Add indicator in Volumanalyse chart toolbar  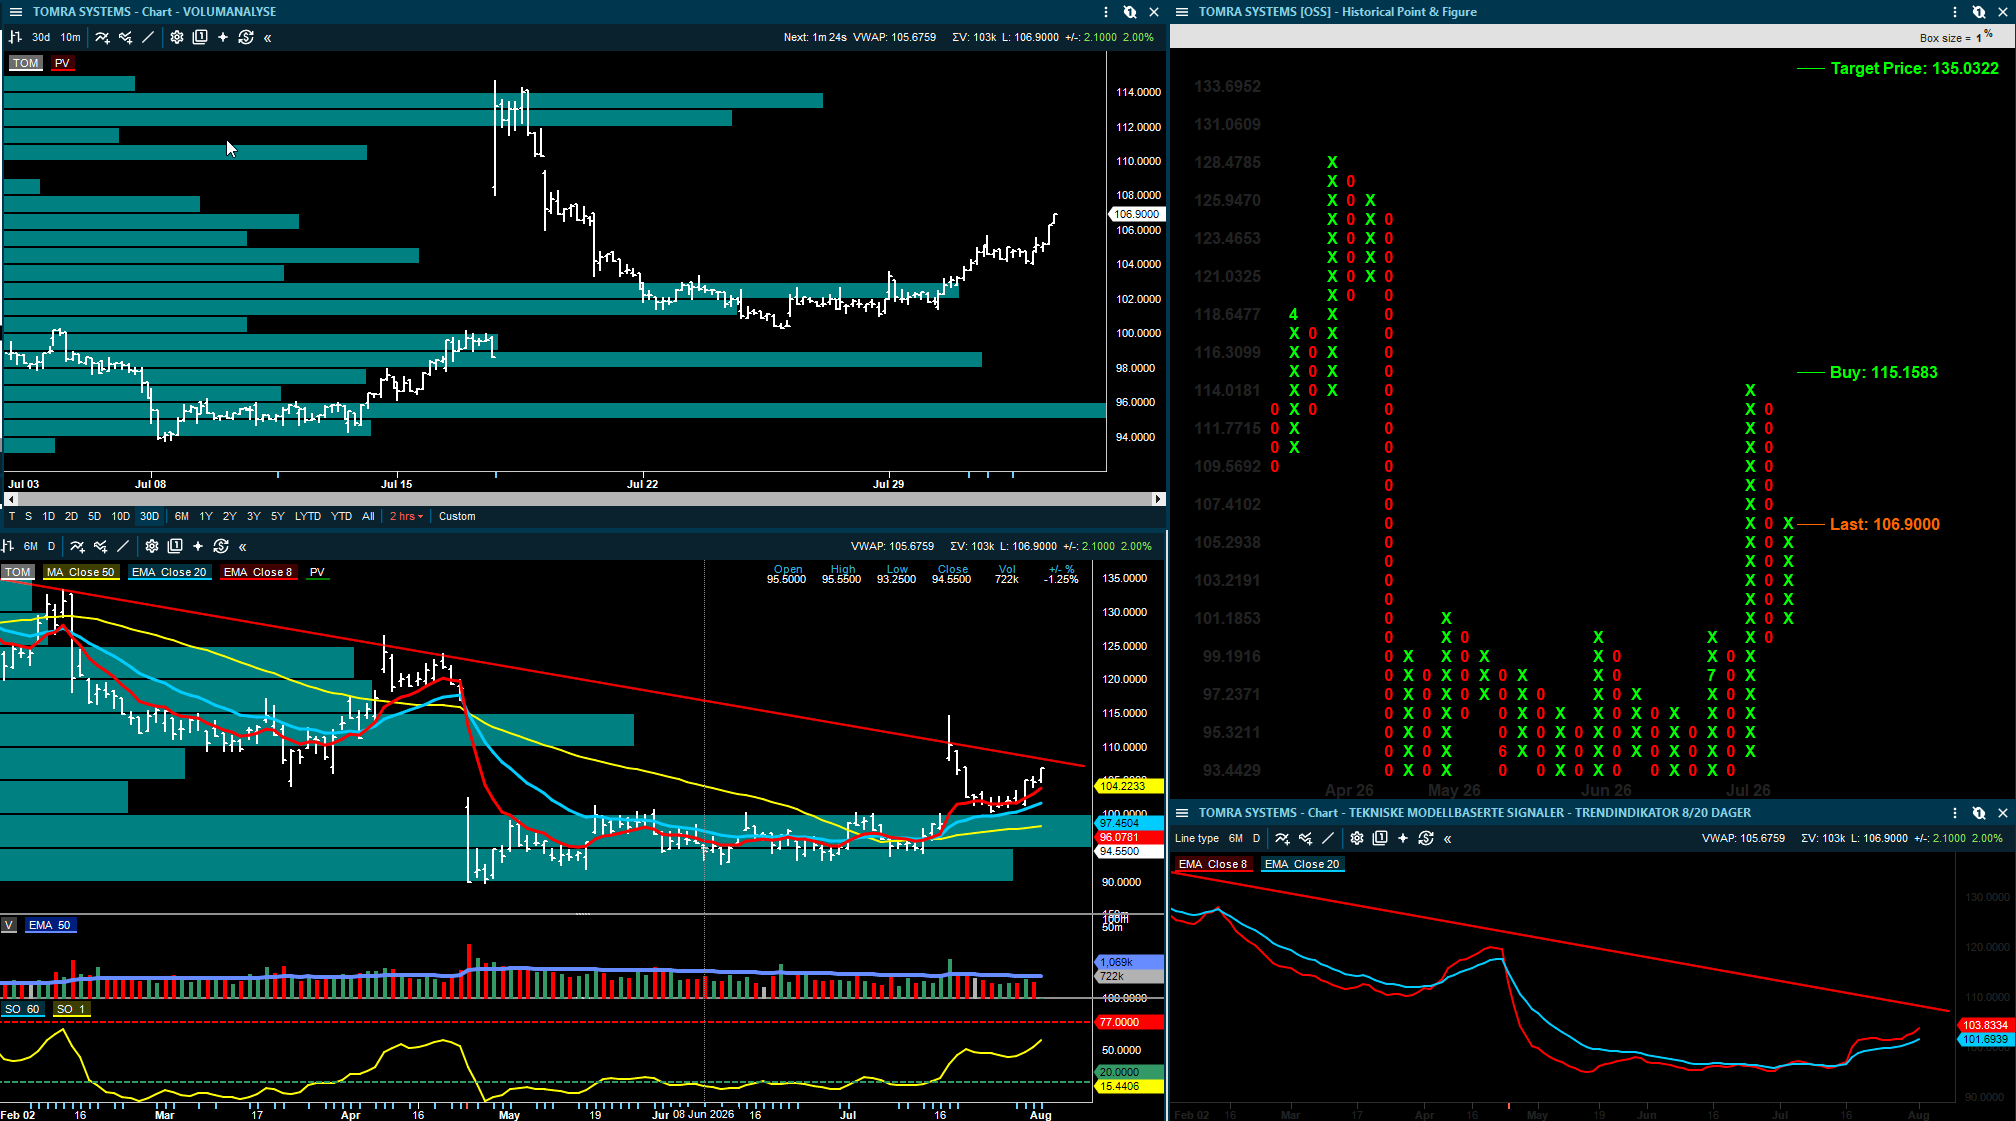click(102, 37)
